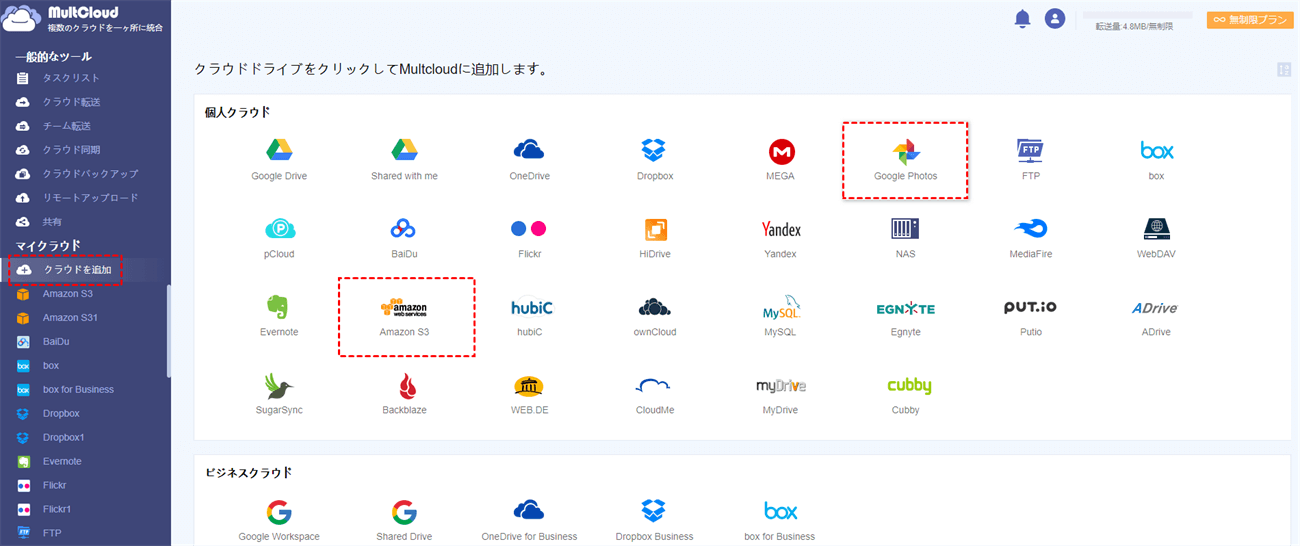This screenshot has height=546, width=1300.
Task: Open クラウド転送 in sidebar
Action: [x=71, y=102]
